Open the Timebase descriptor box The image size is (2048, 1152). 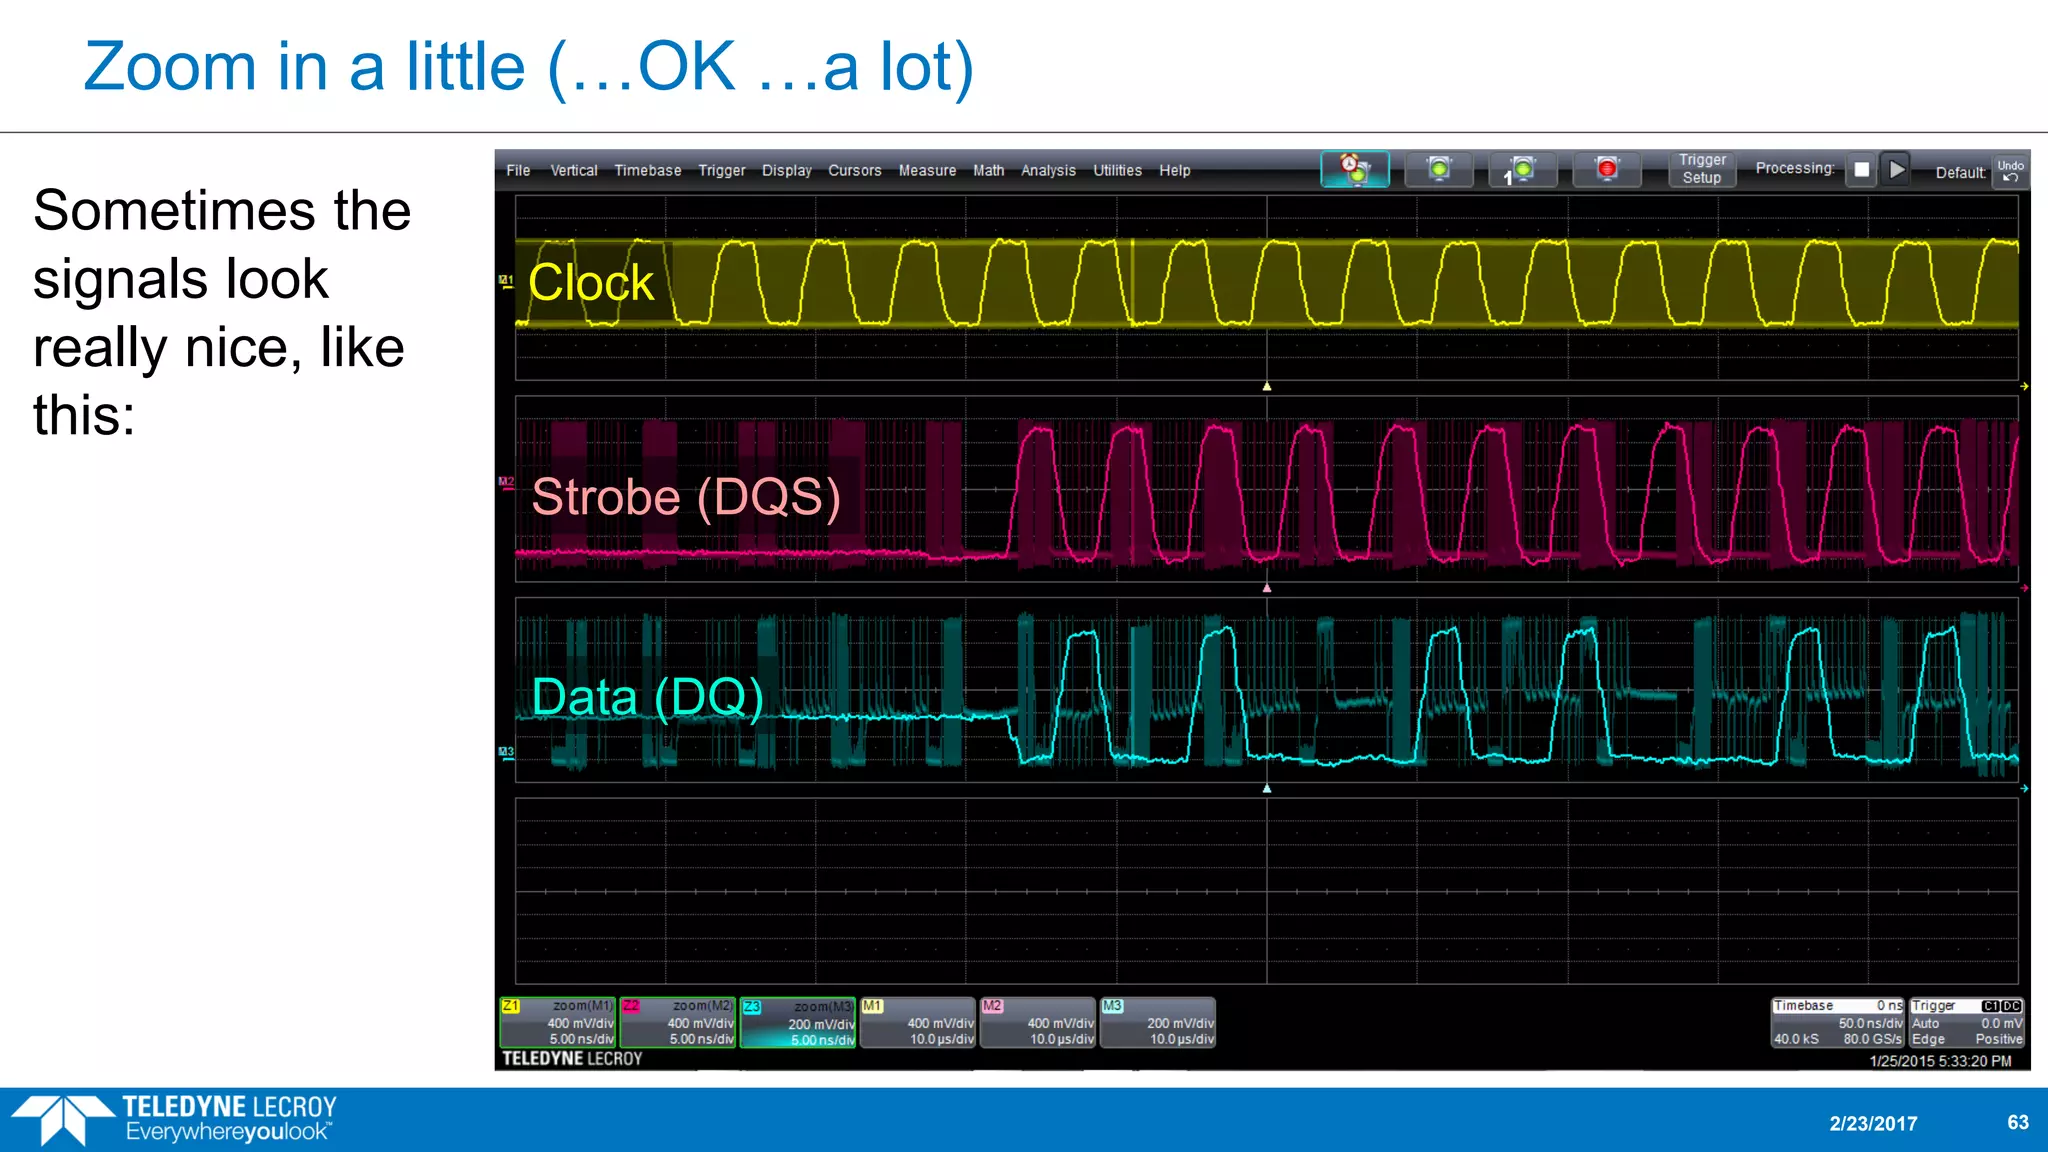coord(1837,1022)
